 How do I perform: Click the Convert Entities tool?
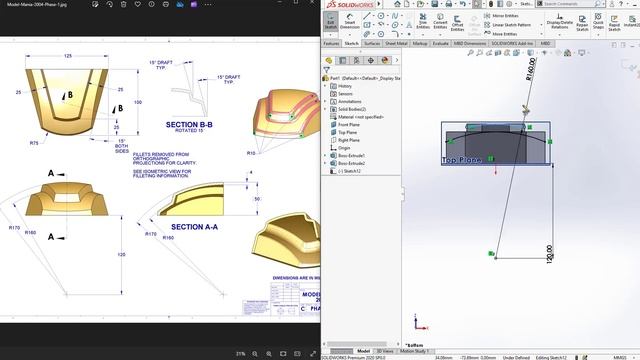click(440, 21)
